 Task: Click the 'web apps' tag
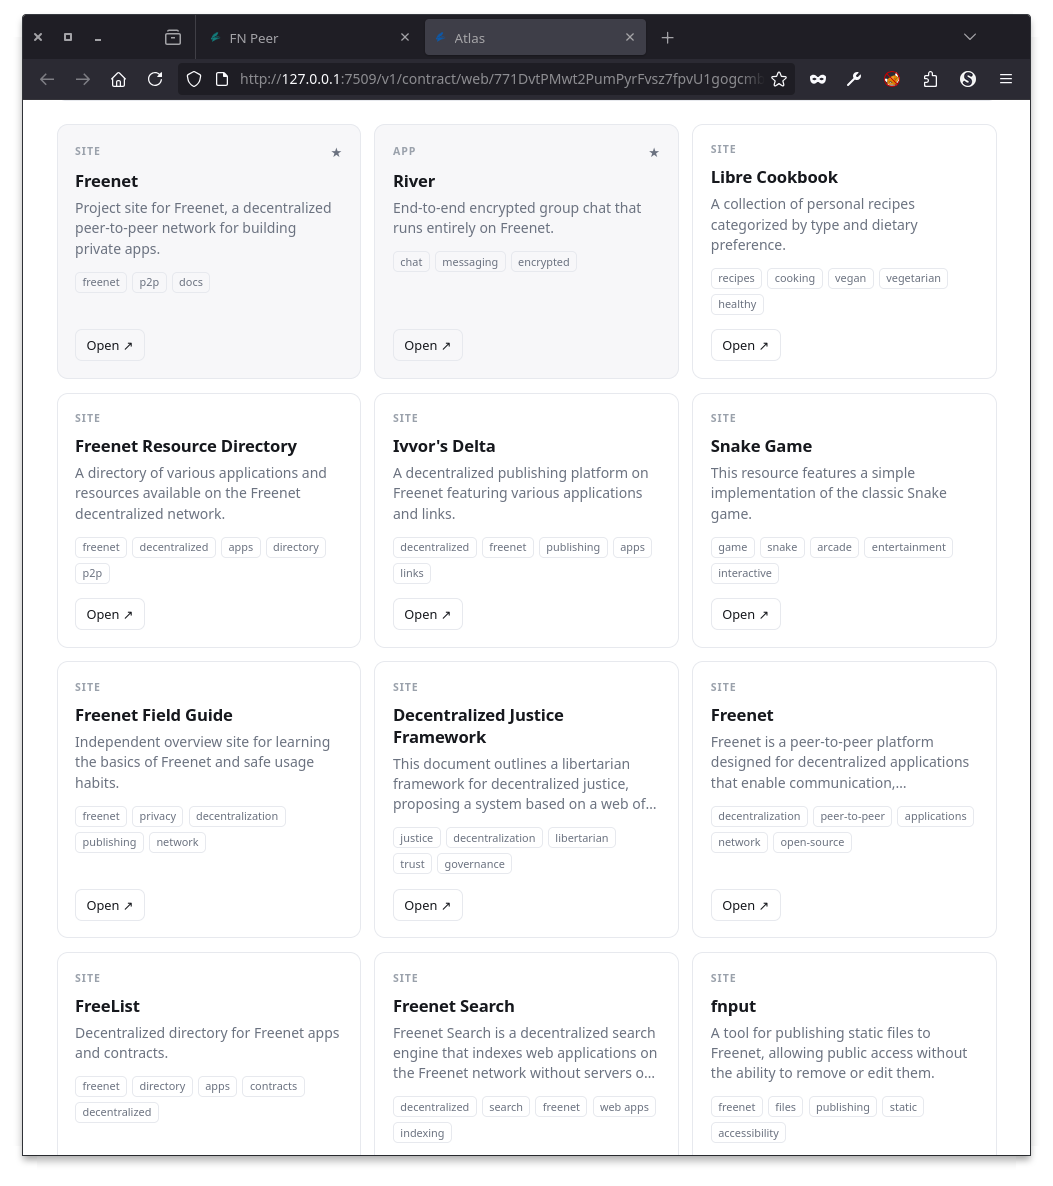pyautogui.click(x=624, y=1107)
